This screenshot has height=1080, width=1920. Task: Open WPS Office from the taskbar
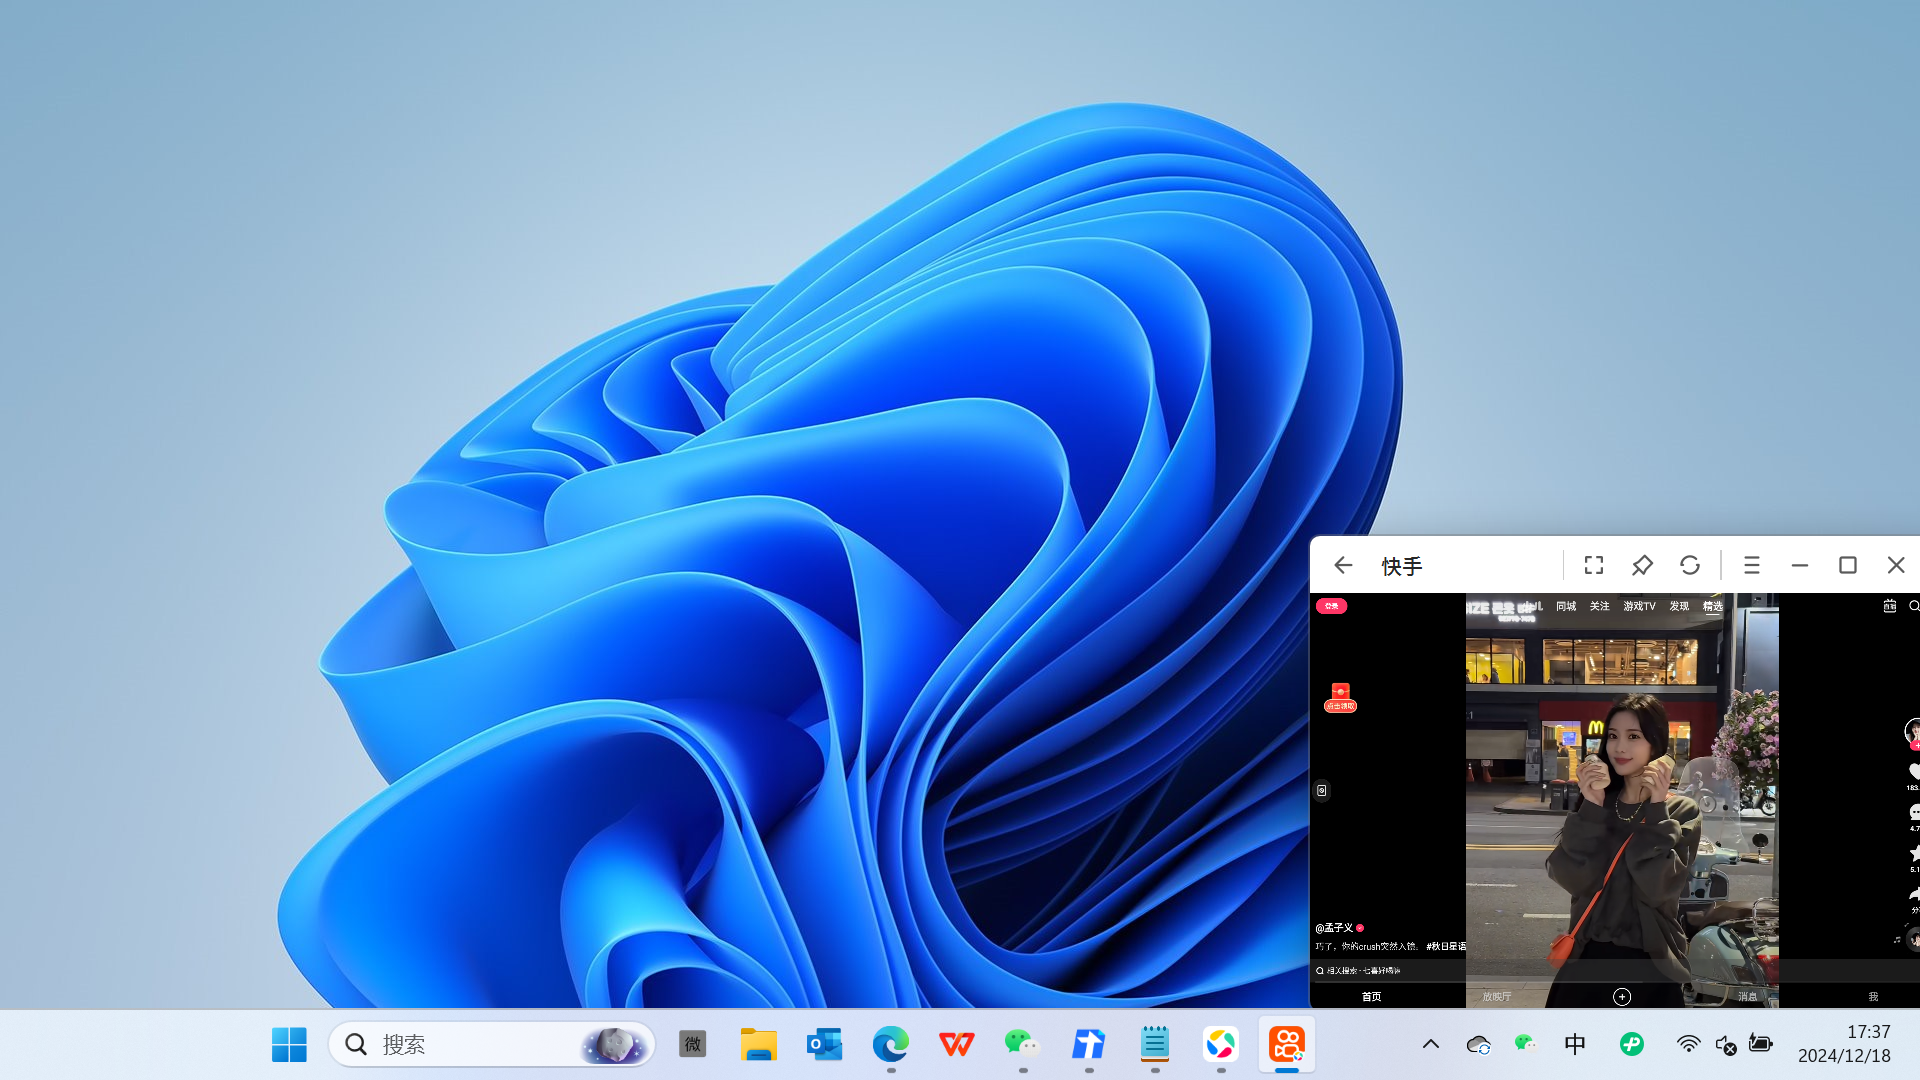point(957,1045)
